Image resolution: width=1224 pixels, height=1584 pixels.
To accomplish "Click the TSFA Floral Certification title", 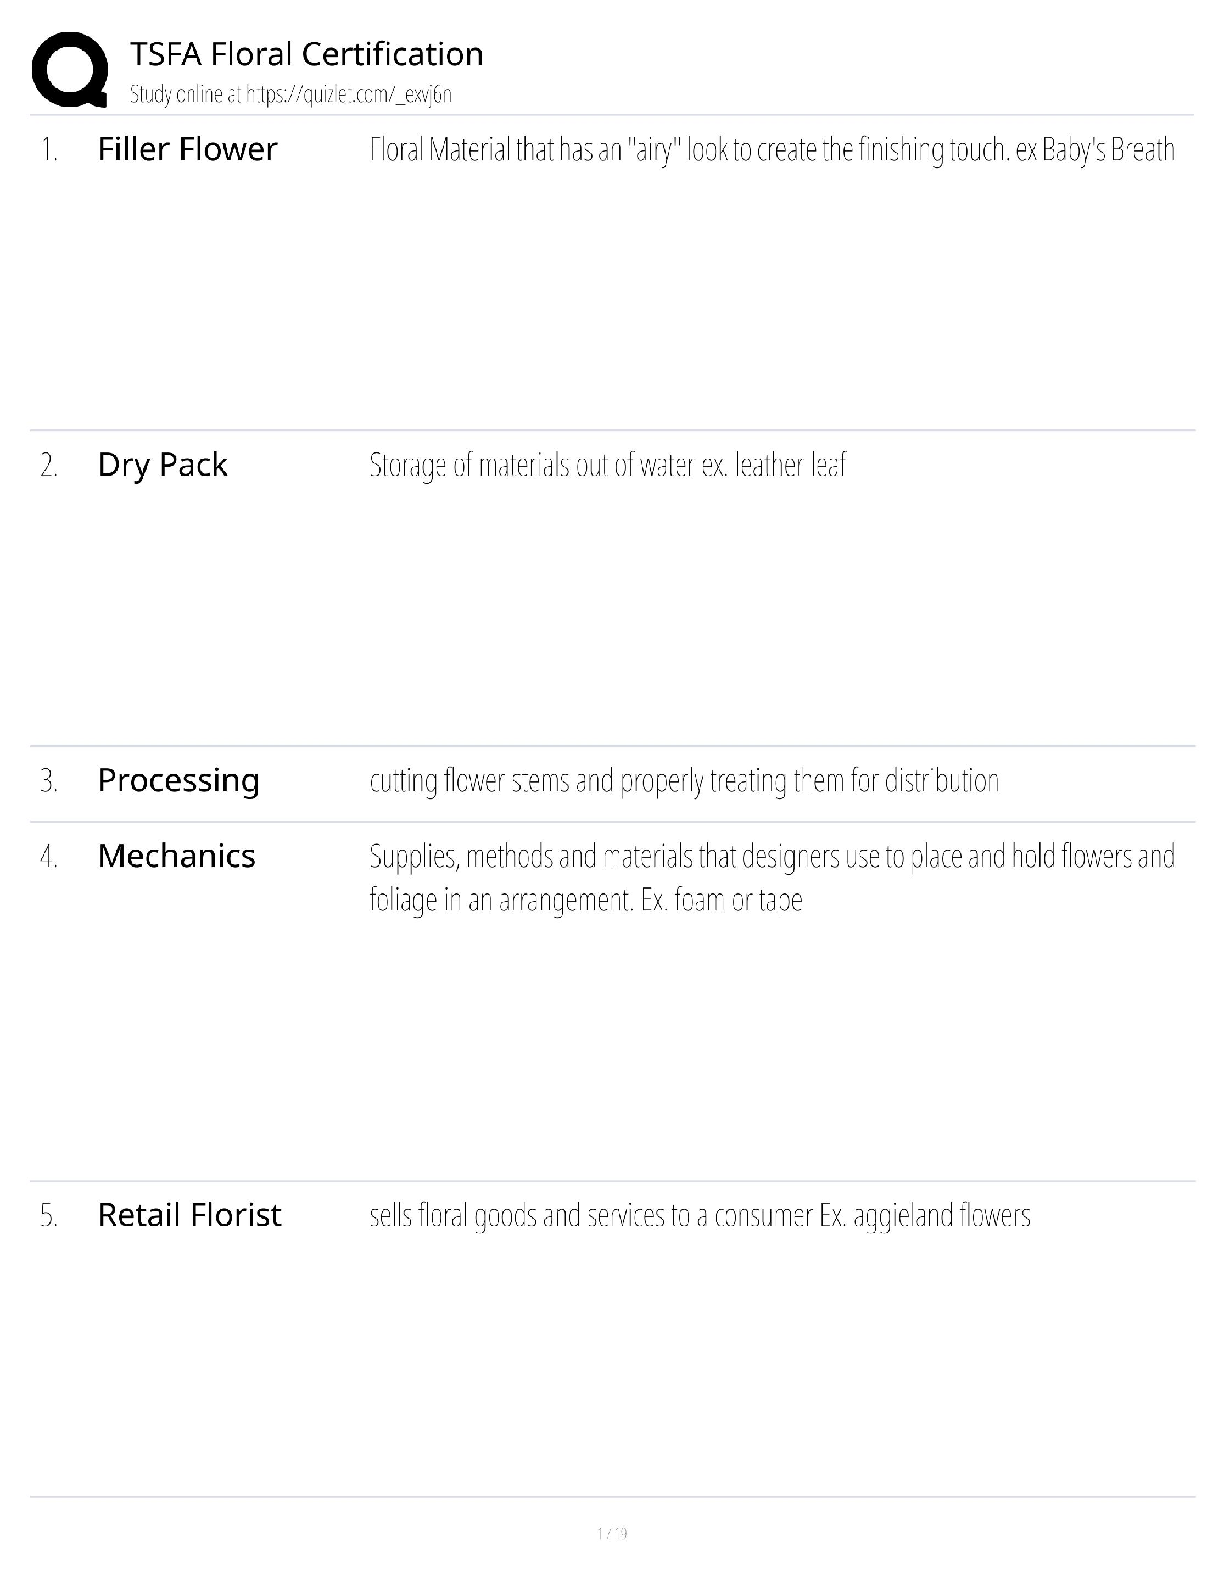I will point(306,54).
